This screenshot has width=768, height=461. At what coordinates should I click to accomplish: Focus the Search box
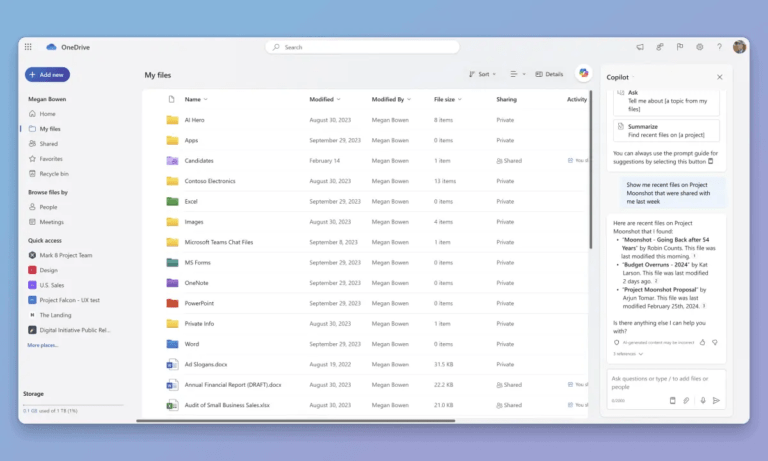pyautogui.click(x=362, y=47)
